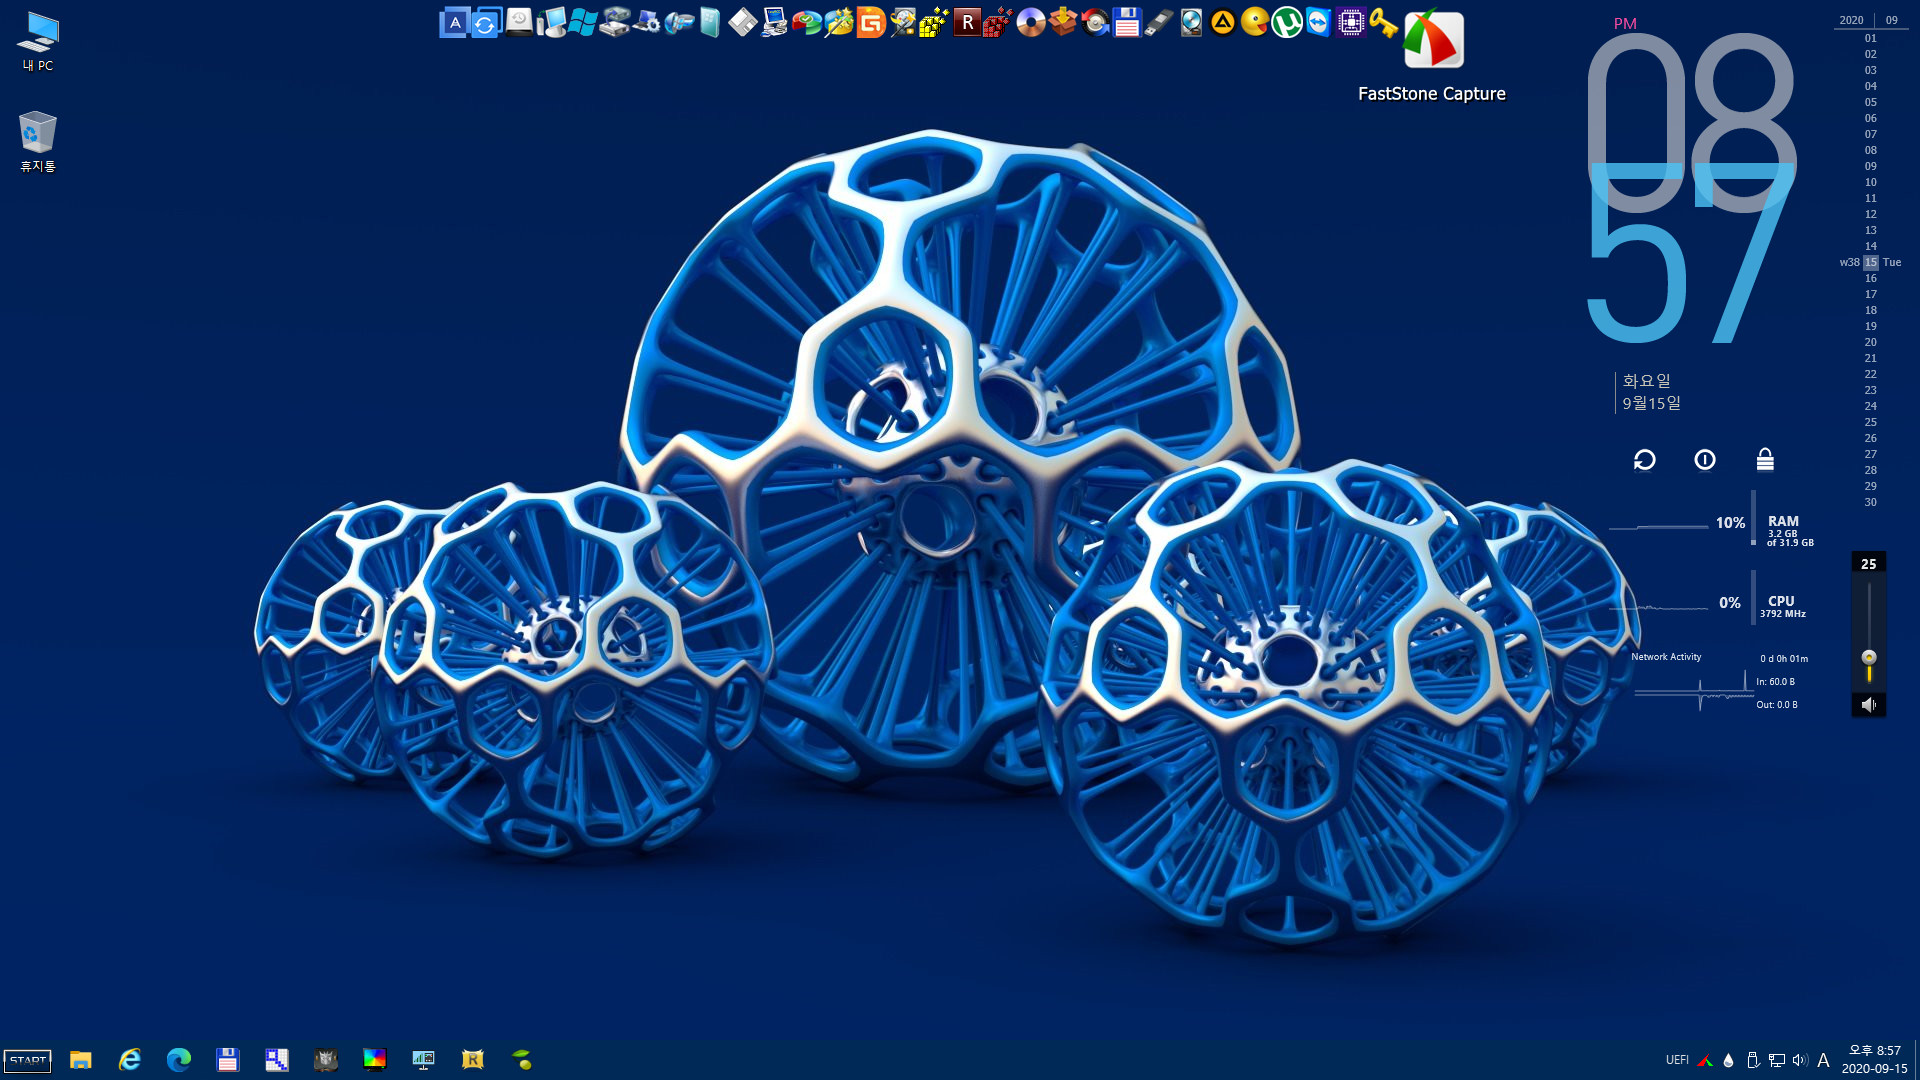This screenshot has width=1920, height=1080.
Task: Launch the purple CPU-Z chip icon
Action: pos(1351,22)
